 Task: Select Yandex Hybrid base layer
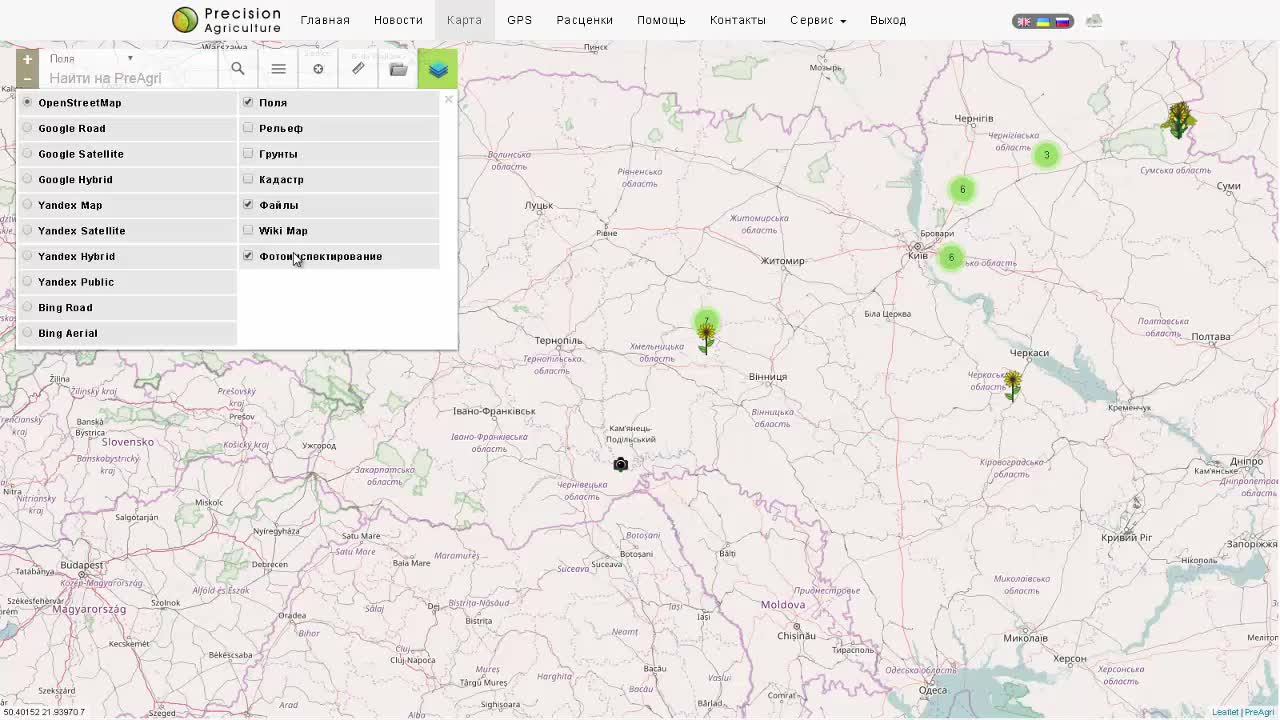click(127, 257)
